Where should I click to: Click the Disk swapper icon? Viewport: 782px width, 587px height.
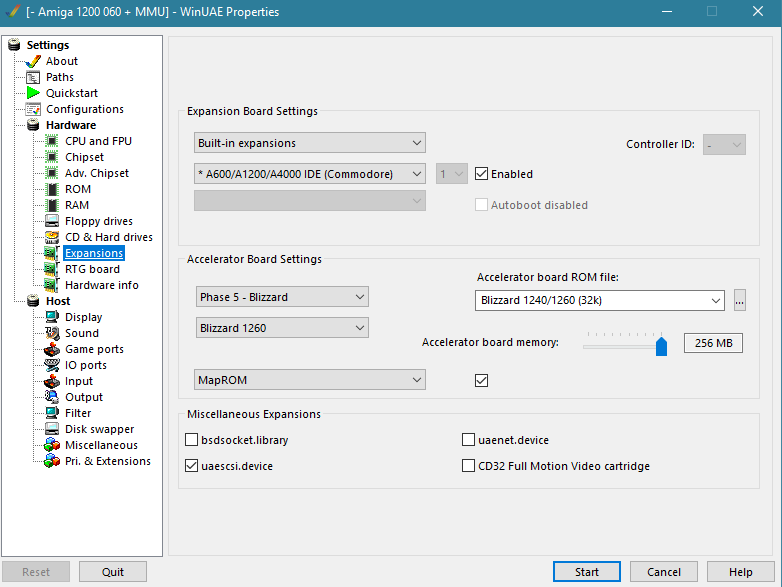pos(52,429)
